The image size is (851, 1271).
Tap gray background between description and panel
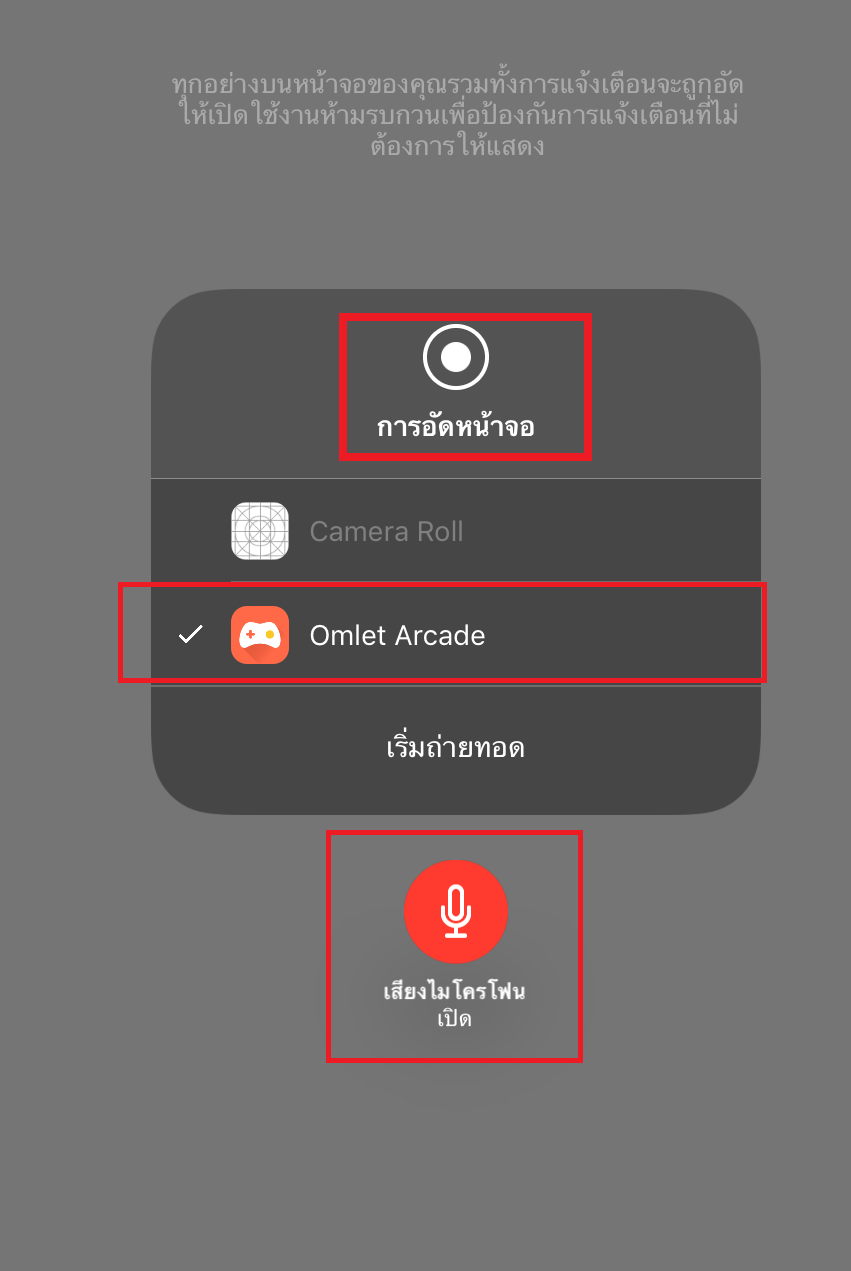click(456, 225)
